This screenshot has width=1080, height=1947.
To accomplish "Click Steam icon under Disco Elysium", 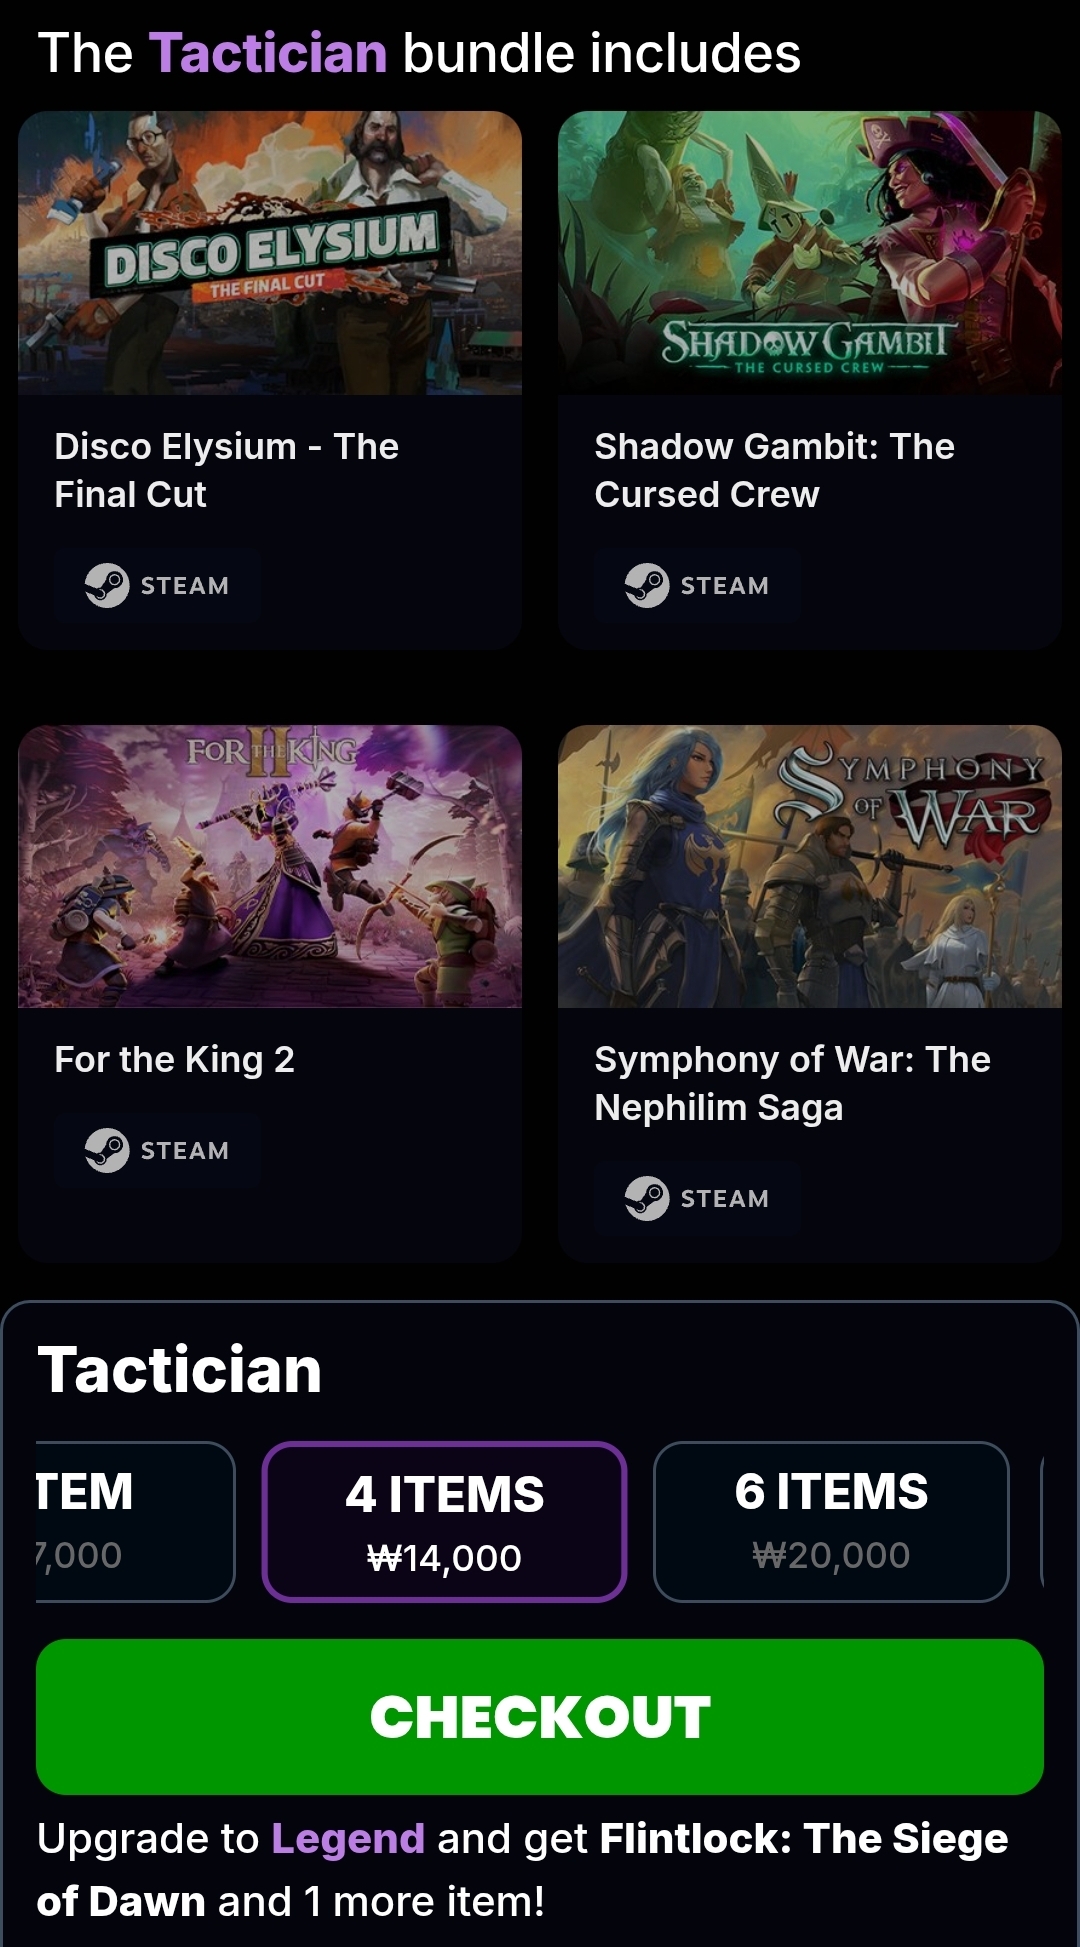I will tap(107, 586).
